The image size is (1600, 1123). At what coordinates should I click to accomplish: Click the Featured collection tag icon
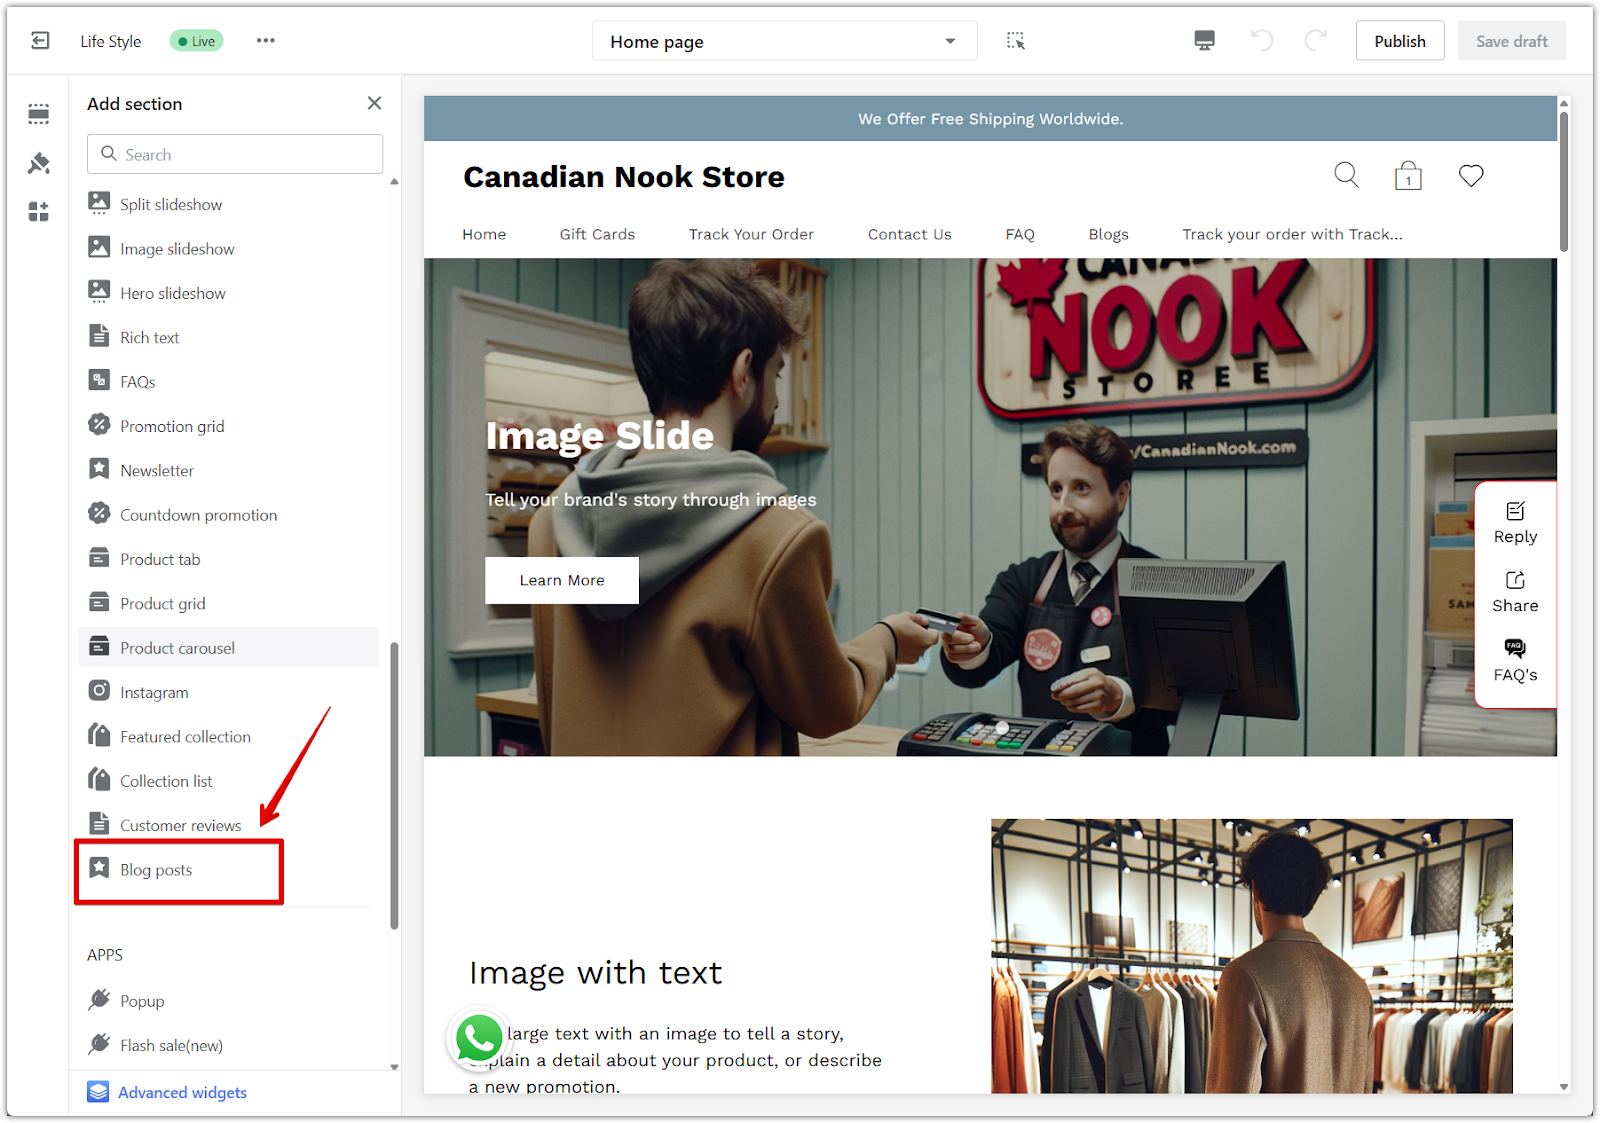[x=99, y=735]
